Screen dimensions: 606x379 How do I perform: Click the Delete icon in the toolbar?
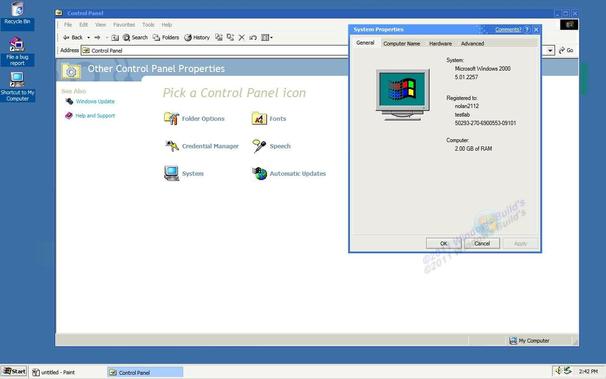point(242,37)
